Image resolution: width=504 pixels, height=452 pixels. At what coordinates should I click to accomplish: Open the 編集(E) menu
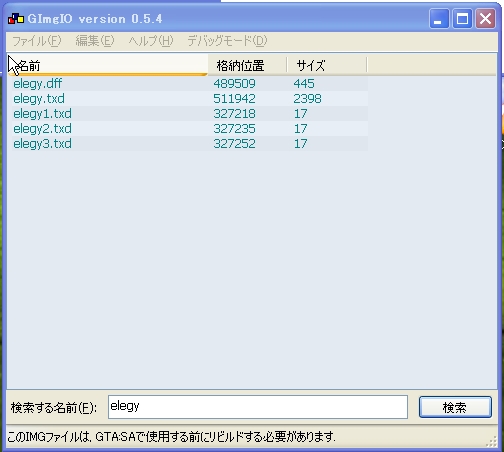[x=95, y=41]
